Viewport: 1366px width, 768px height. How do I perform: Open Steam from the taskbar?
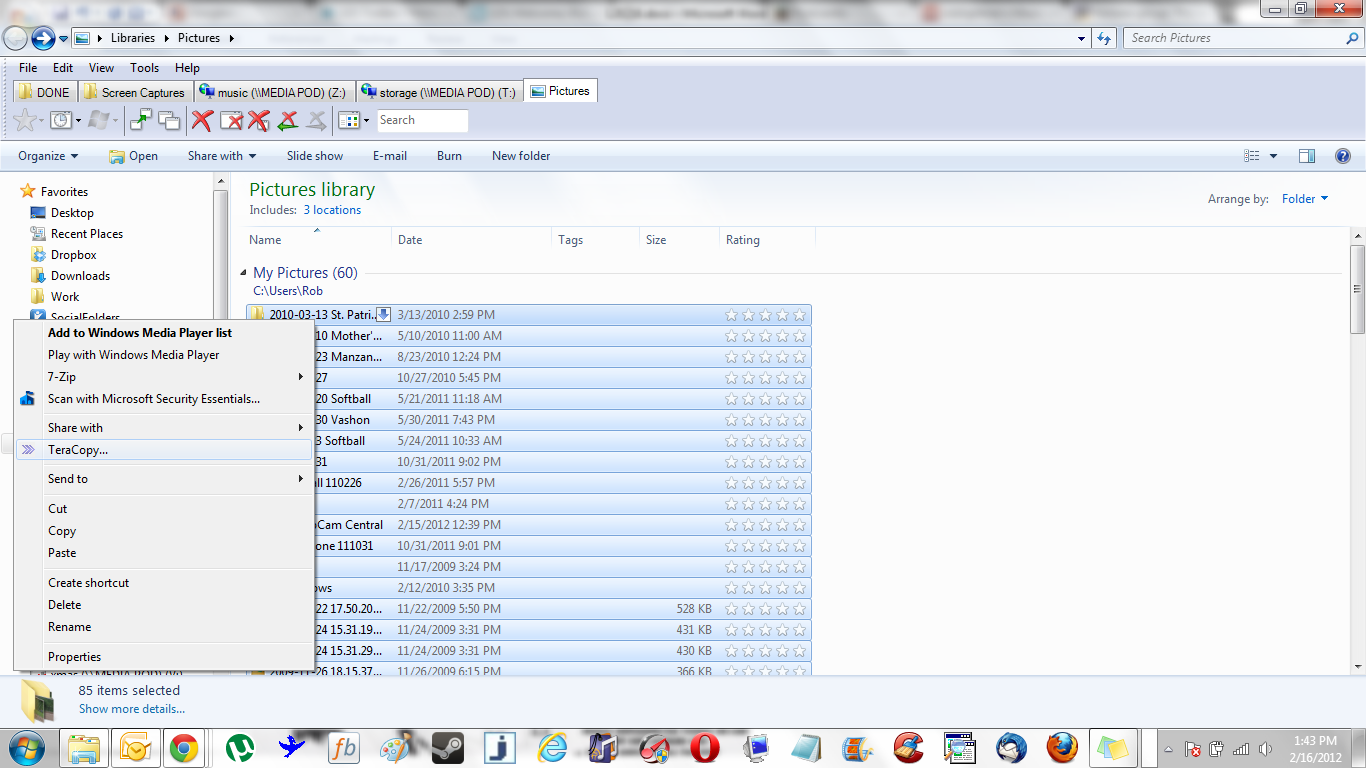point(446,747)
